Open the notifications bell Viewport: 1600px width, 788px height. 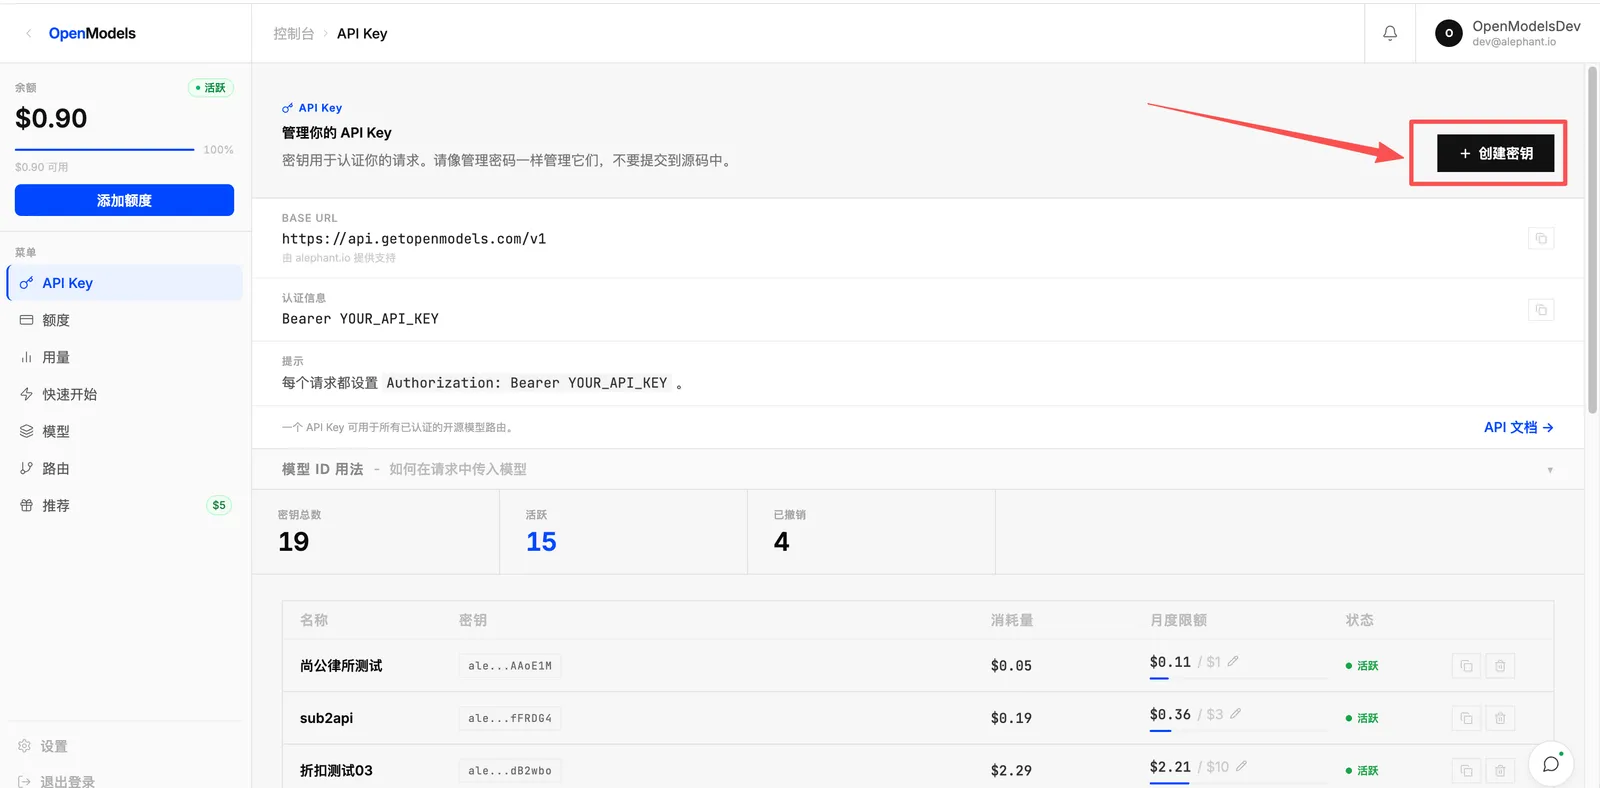[1390, 33]
